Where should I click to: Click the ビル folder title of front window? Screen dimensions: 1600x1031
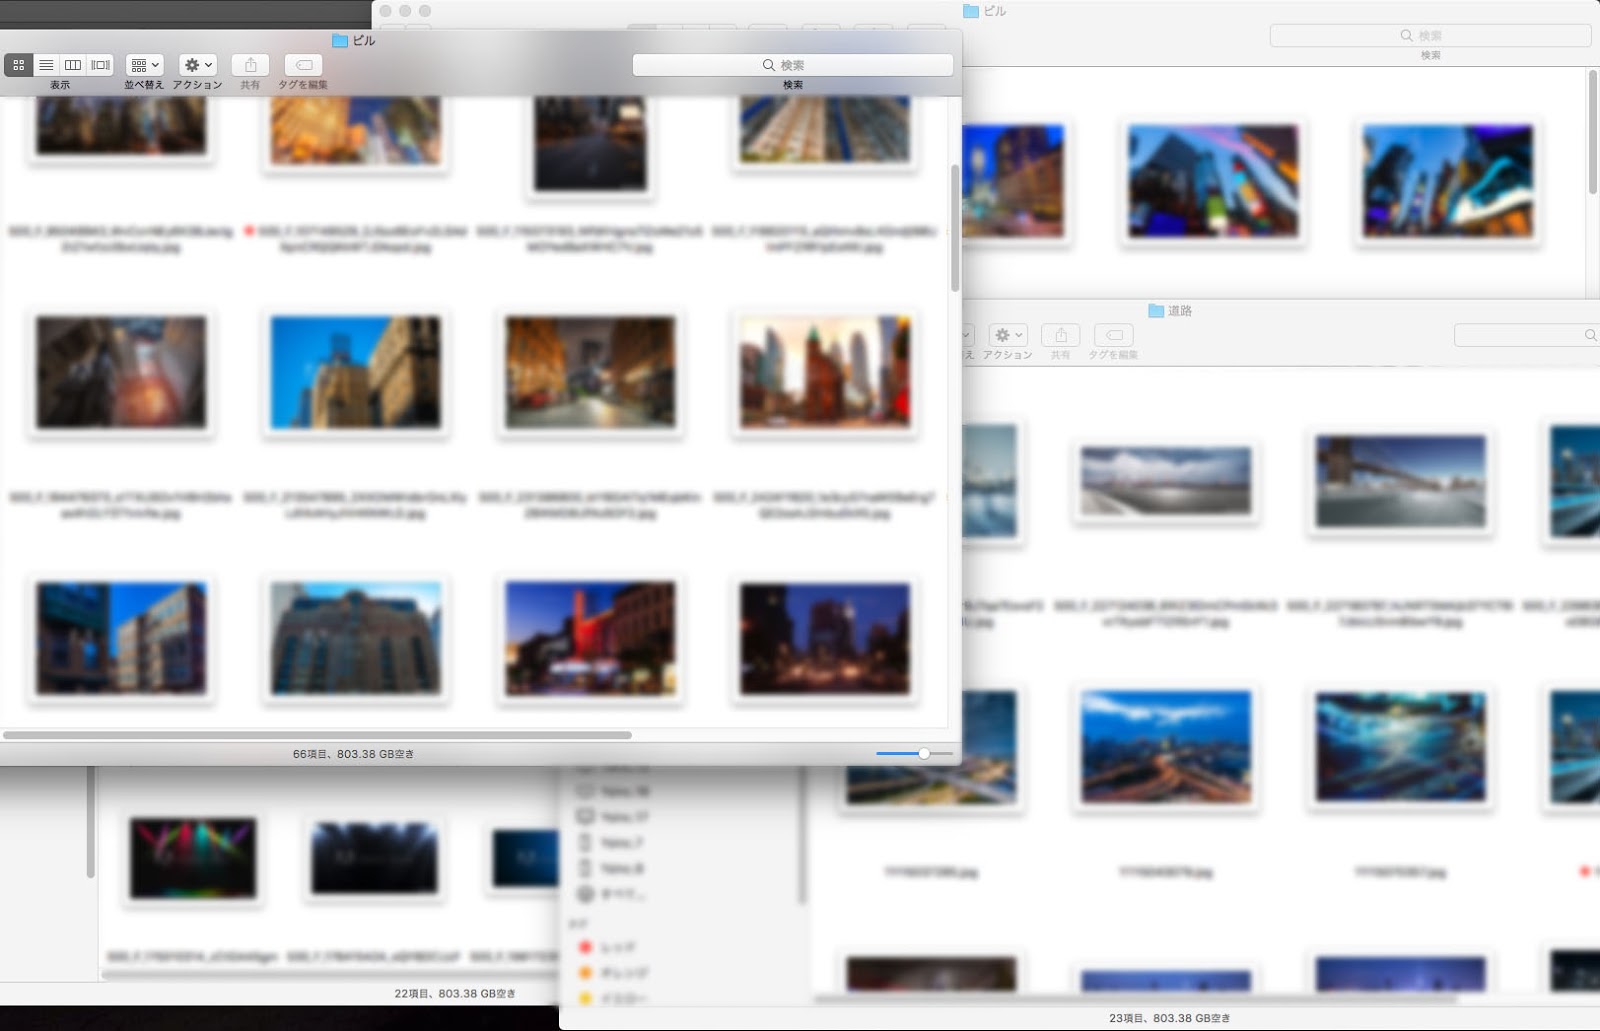click(363, 41)
